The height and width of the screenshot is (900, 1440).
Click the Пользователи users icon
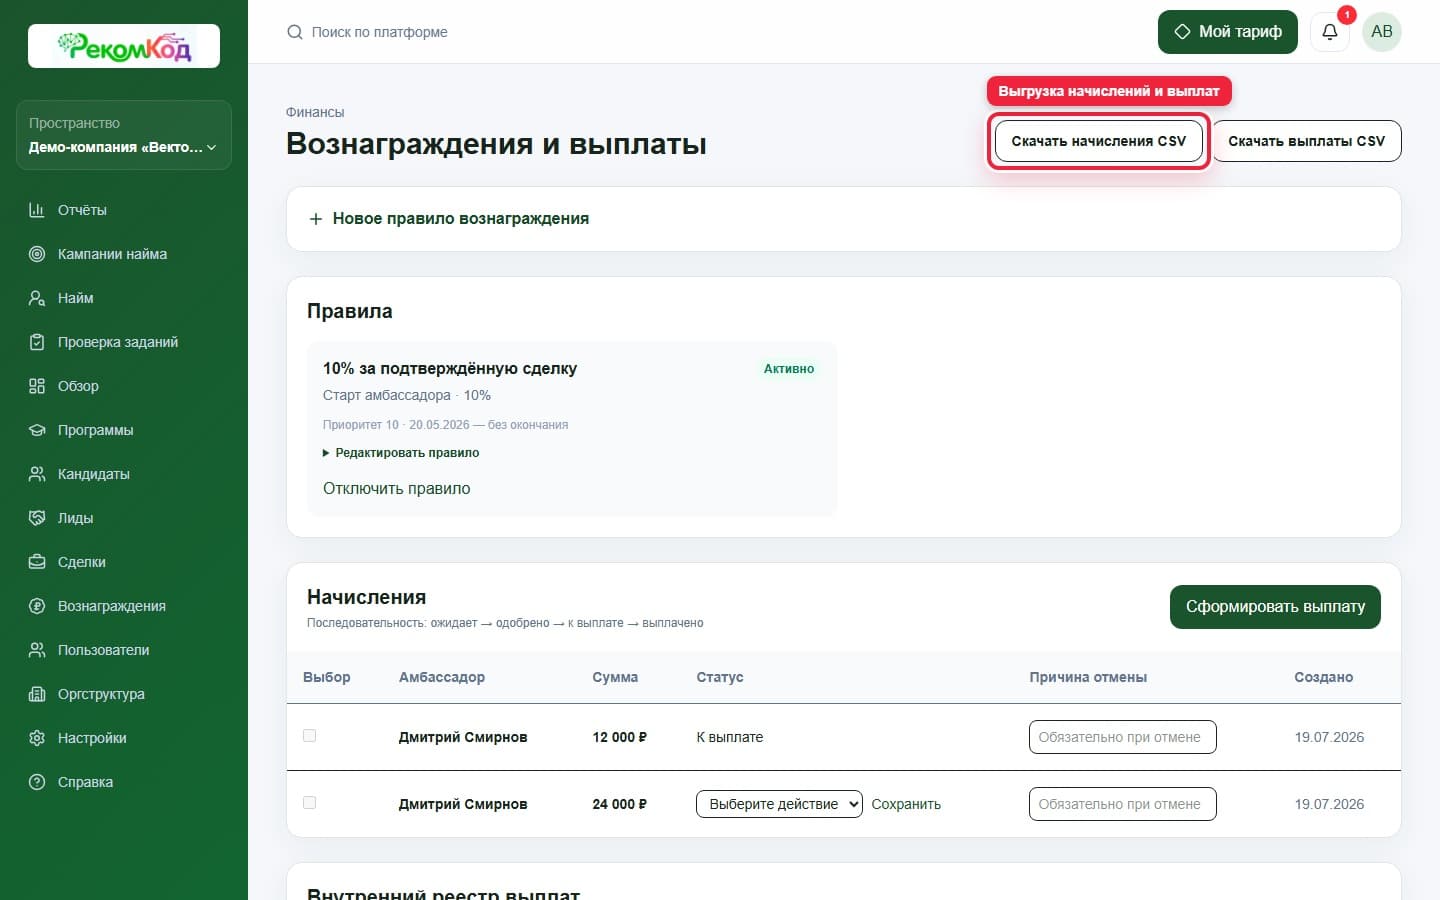coord(37,650)
